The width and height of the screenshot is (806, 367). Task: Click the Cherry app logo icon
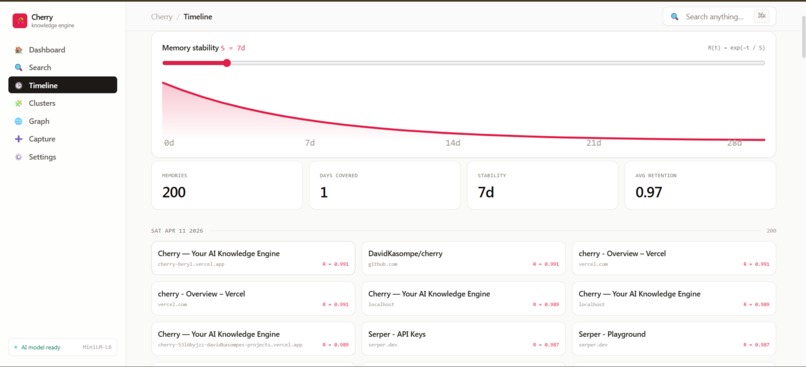(20, 21)
